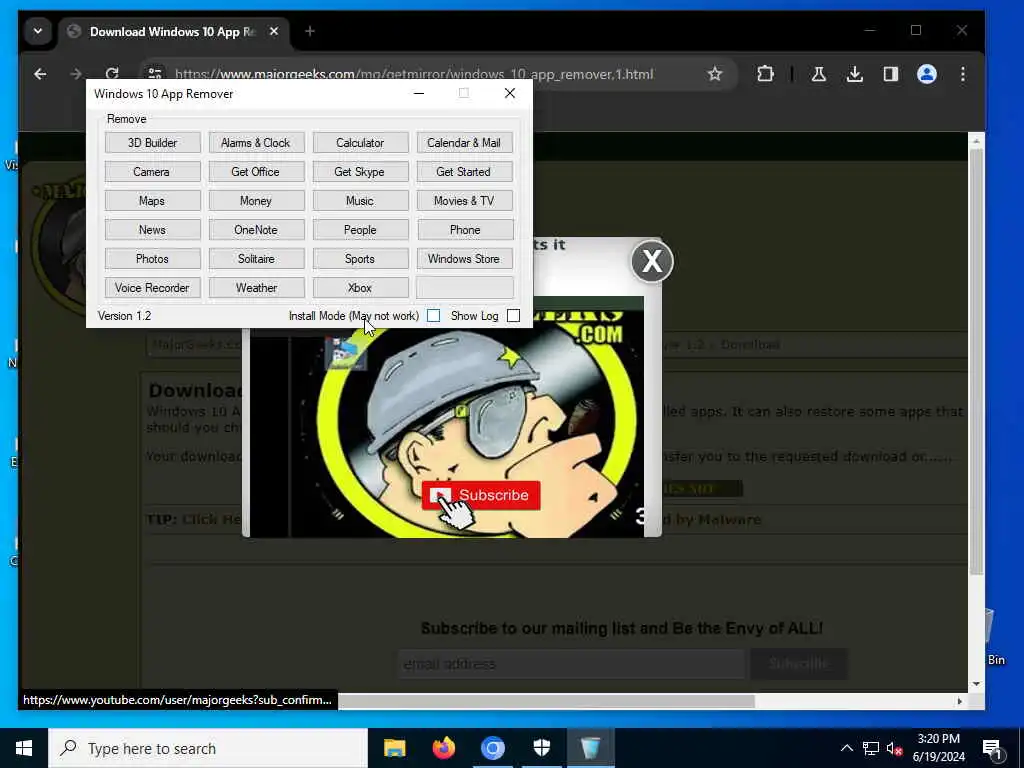Open File Explorer from taskbar
1024x768 pixels.
tap(394, 748)
